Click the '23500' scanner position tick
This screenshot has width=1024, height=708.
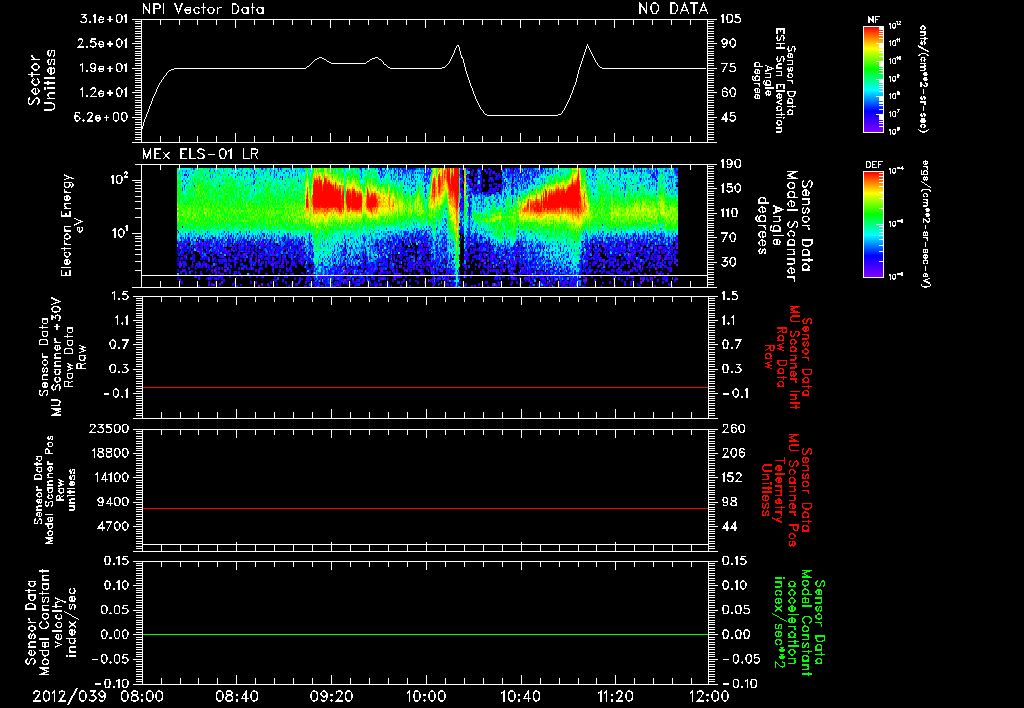pyautogui.click(x=108, y=429)
